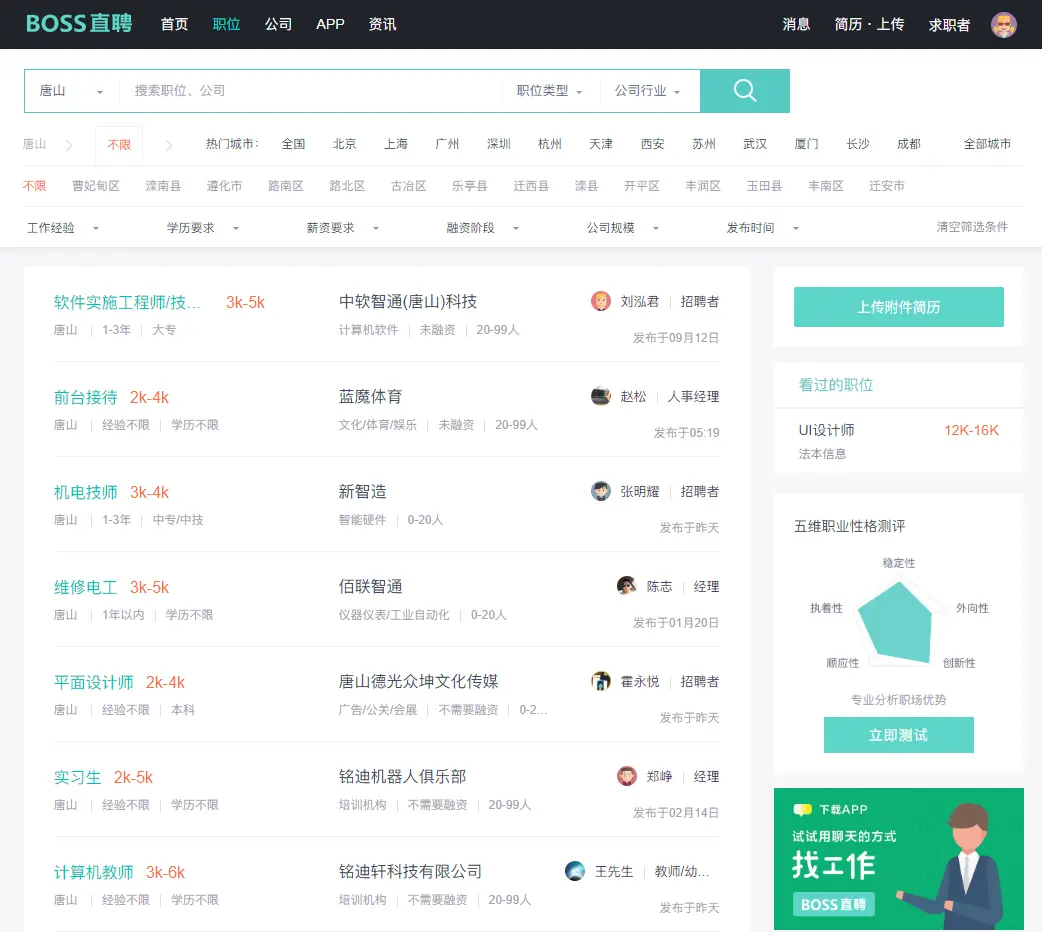Open the 平面设计师 job posting

click(93, 683)
